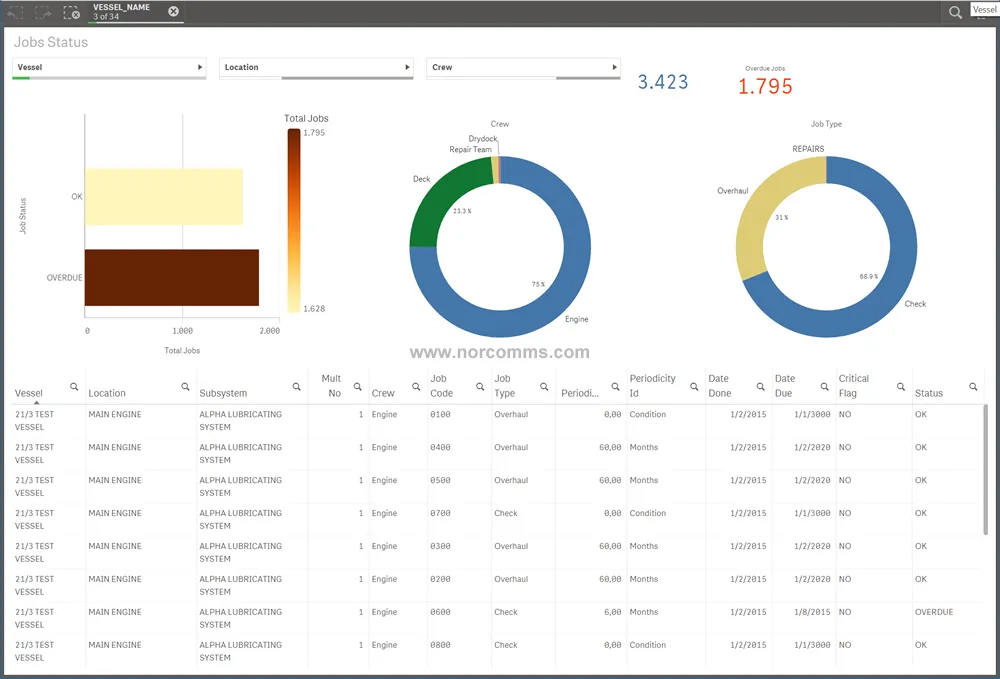Open search in the Critical Flag column
This screenshot has height=679, width=1000.
pyautogui.click(x=901, y=386)
